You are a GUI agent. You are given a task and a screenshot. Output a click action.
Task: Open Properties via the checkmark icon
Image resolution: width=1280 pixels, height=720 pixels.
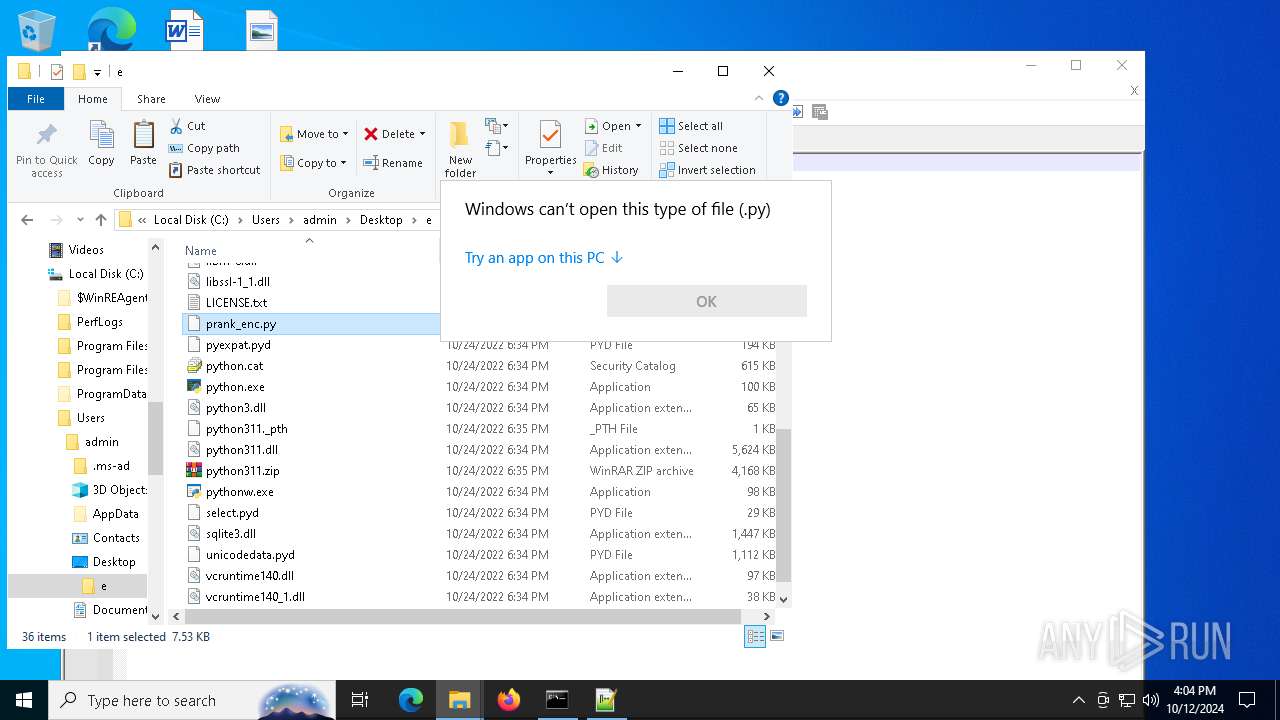[550, 136]
